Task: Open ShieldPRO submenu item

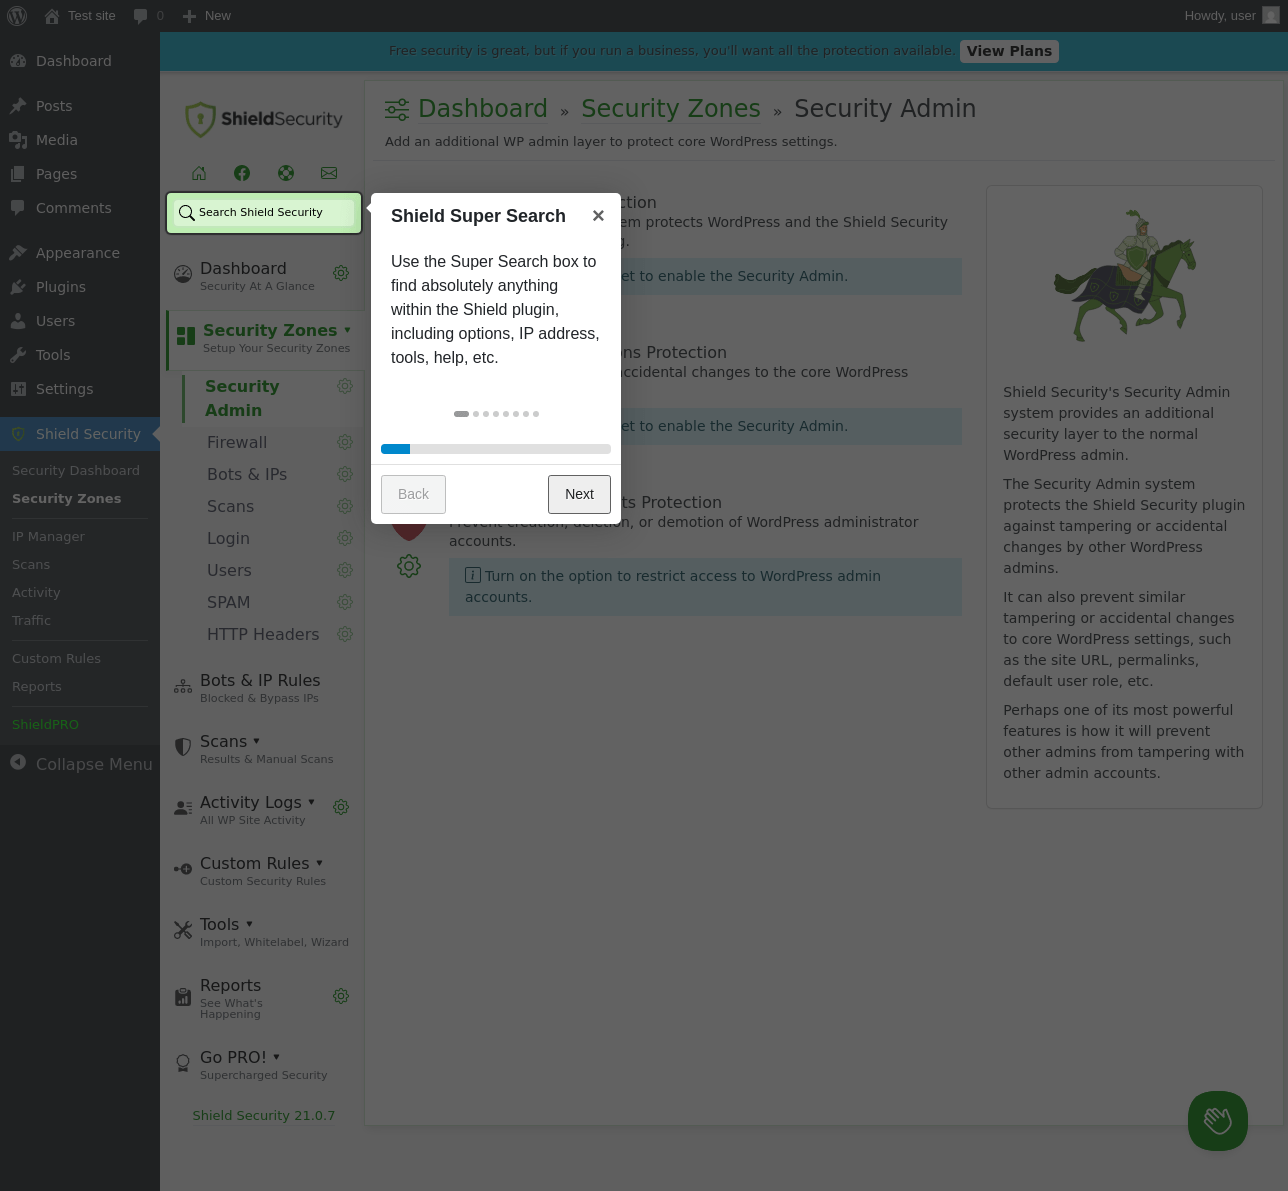Action: pyautogui.click(x=45, y=725)
